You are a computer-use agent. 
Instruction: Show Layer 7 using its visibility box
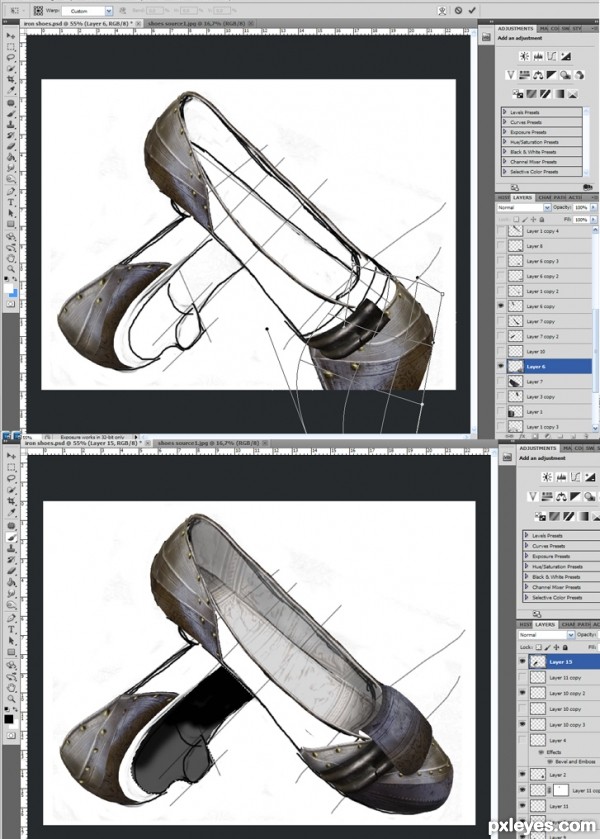pos(501,382)
